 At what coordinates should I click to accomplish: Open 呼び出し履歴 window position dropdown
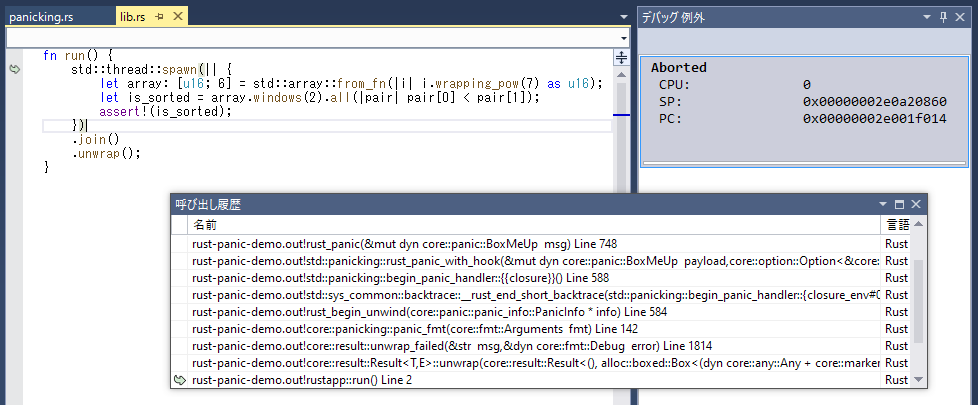[881, 204]
